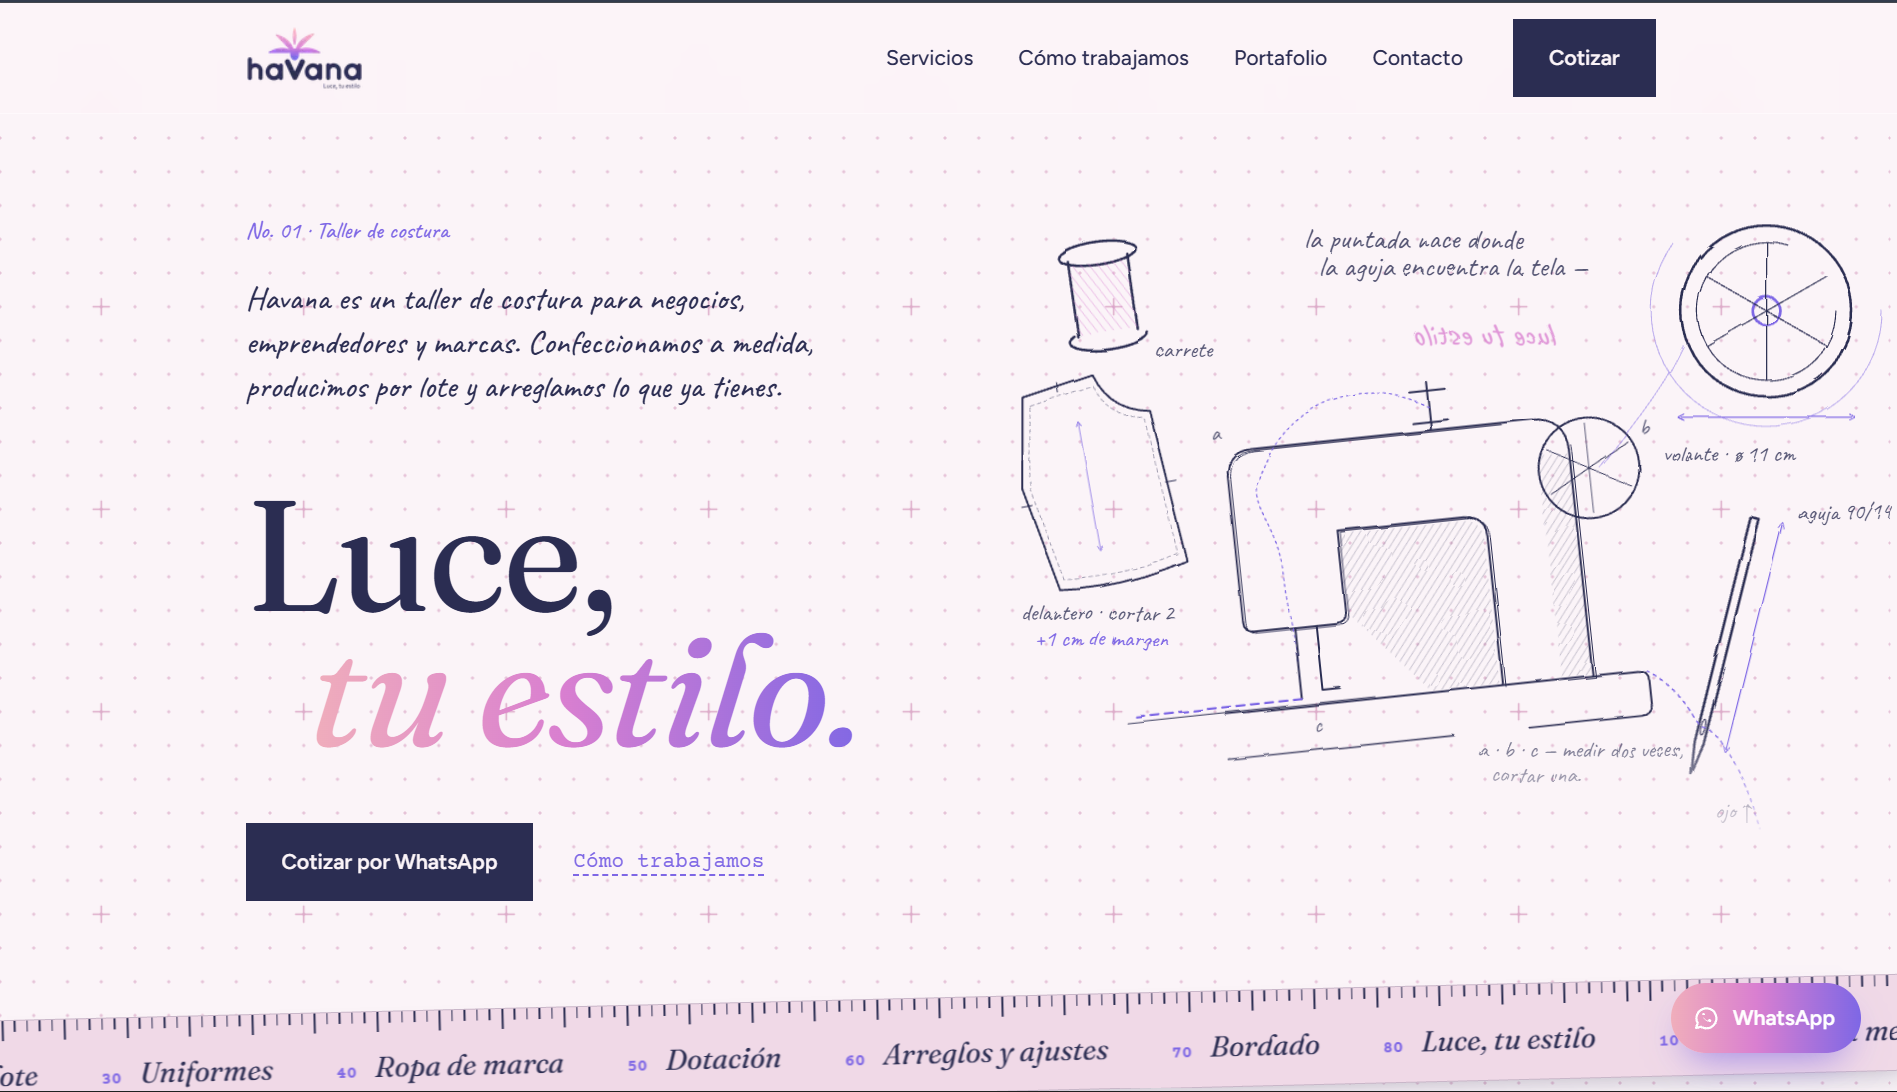Open the Portafolio nav link

pos(1280,58)
